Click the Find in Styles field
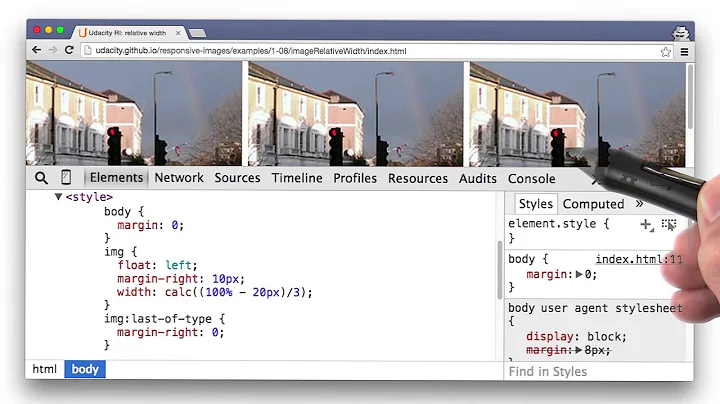 pos(598,371)
